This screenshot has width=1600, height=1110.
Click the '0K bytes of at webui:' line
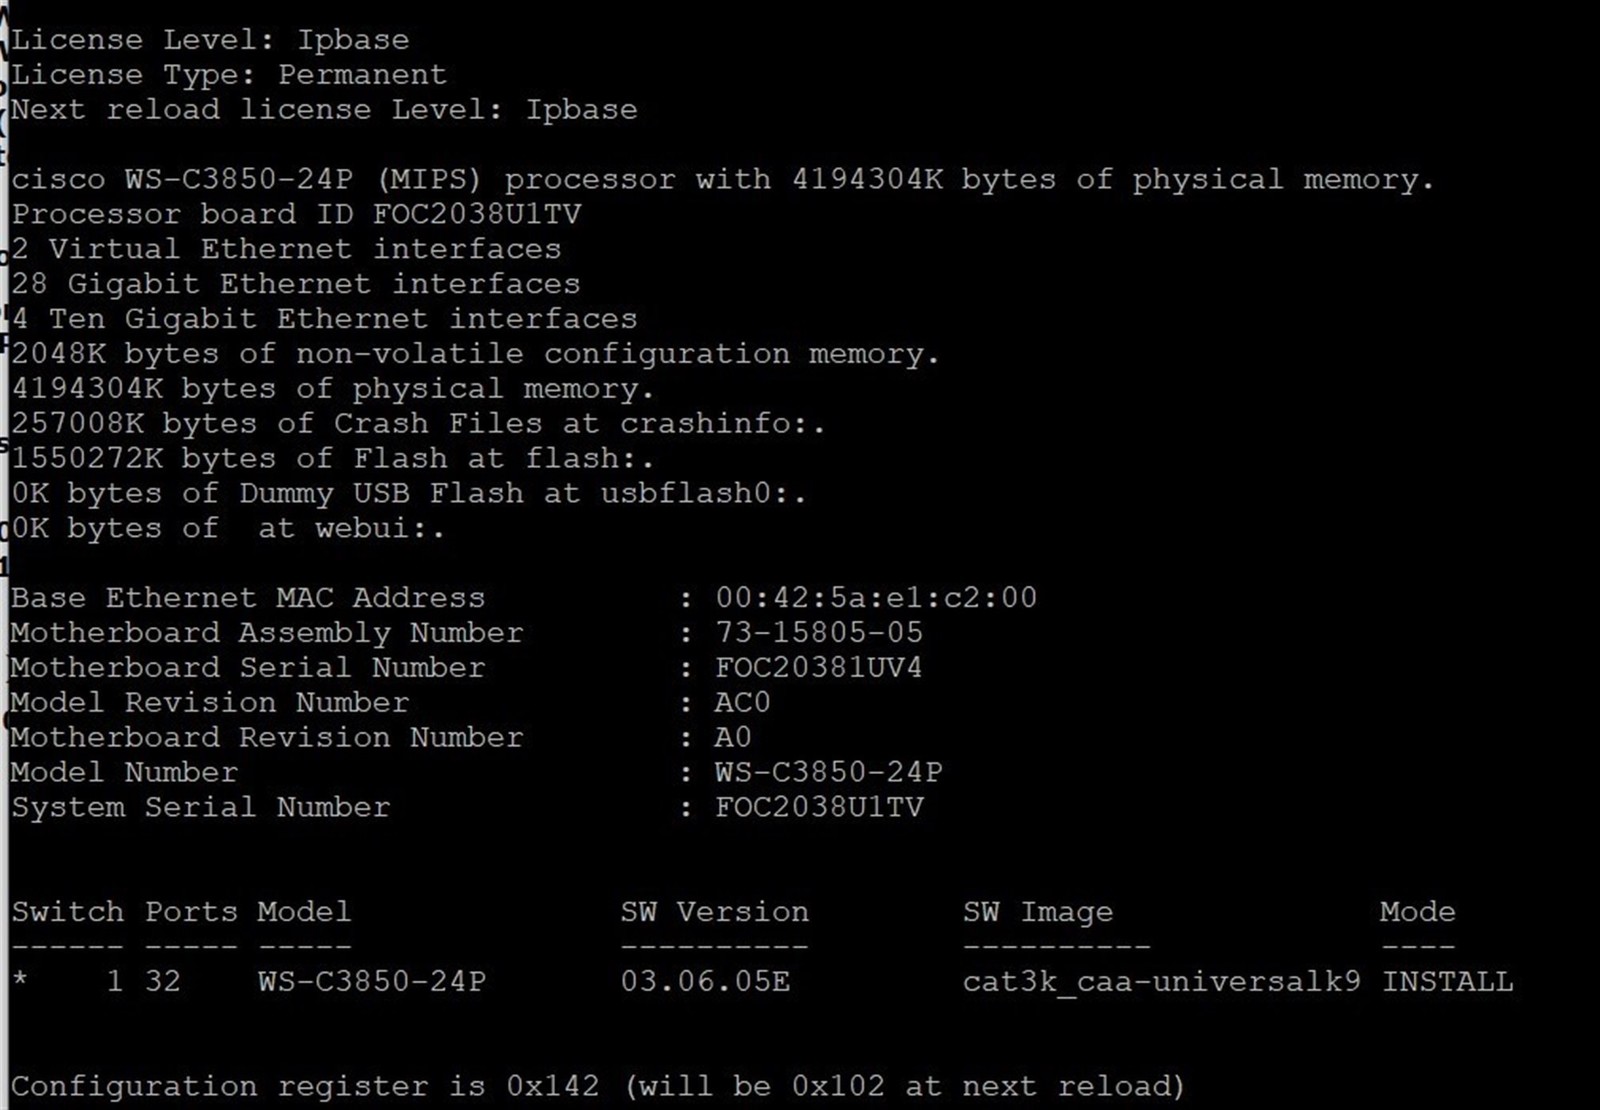[228, 529]
